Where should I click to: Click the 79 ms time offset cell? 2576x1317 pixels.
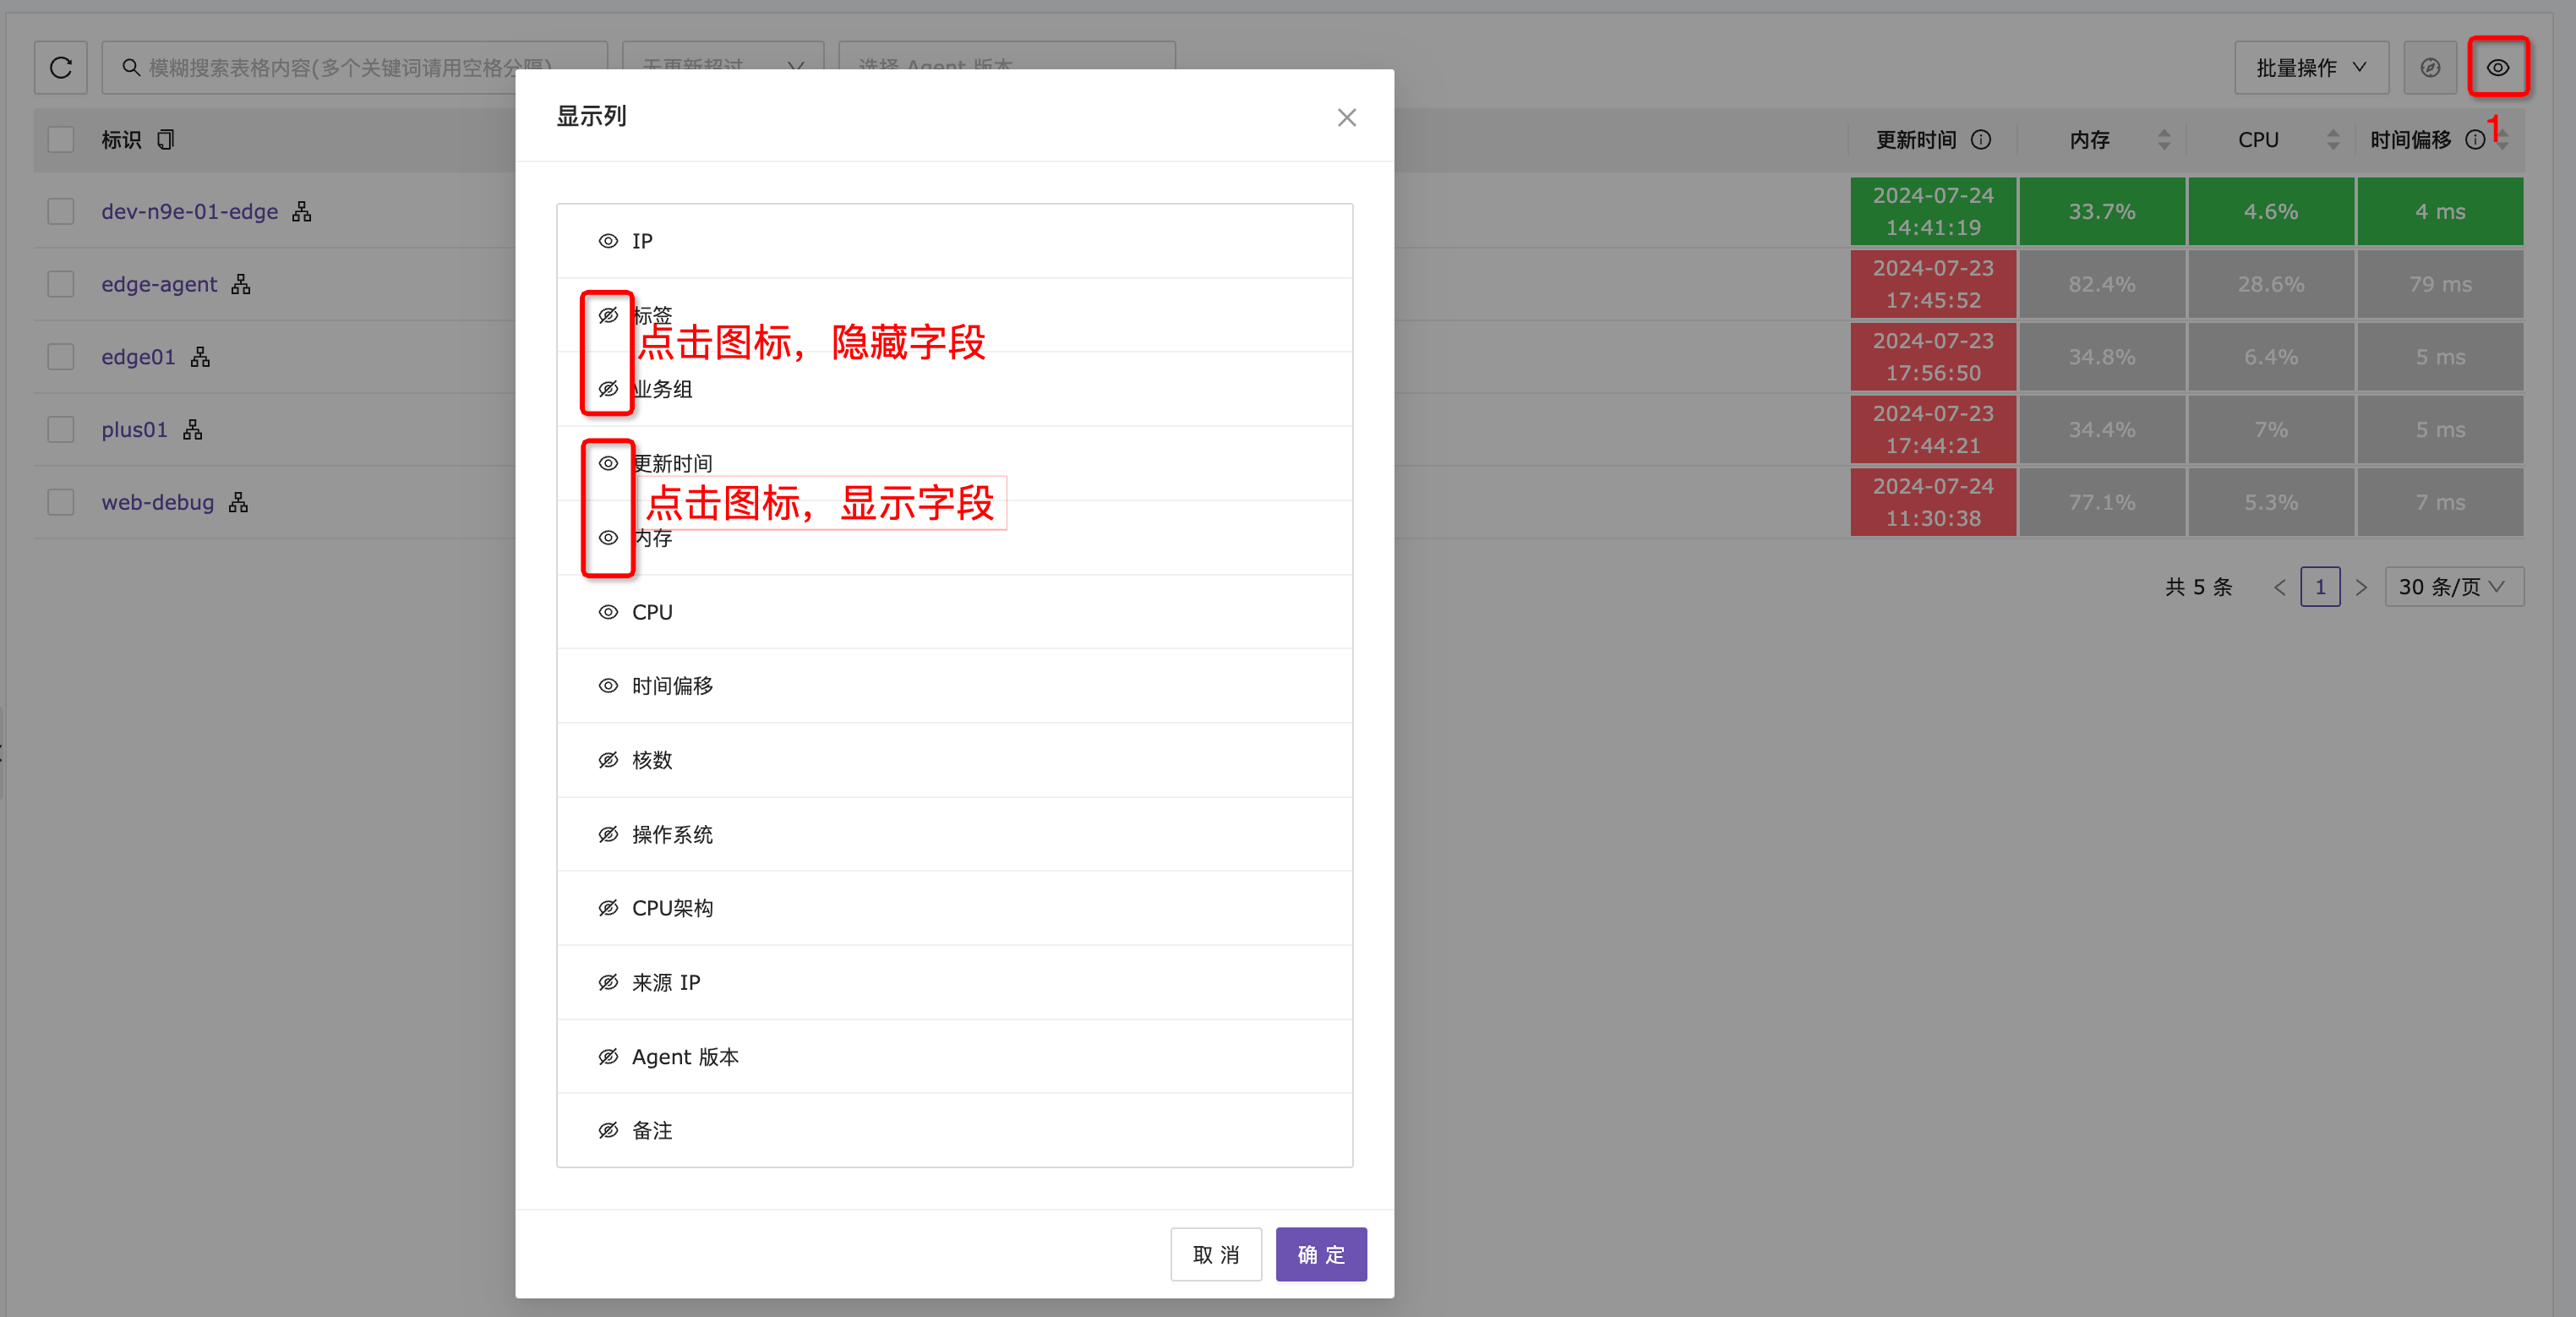point(2440,284)
